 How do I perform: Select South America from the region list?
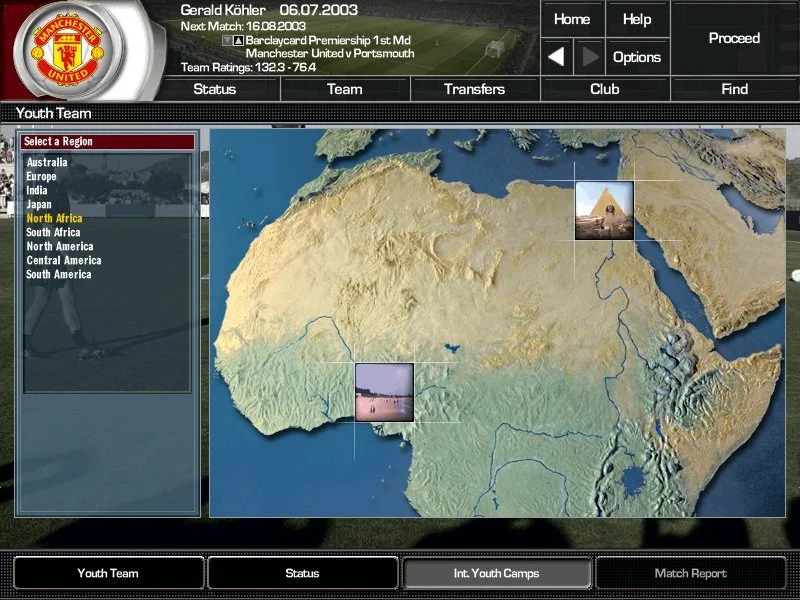(x=58, y=274)
